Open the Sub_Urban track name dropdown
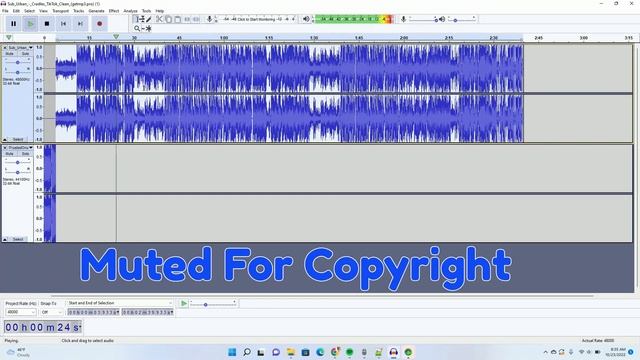640x360 pixels. 20,48
